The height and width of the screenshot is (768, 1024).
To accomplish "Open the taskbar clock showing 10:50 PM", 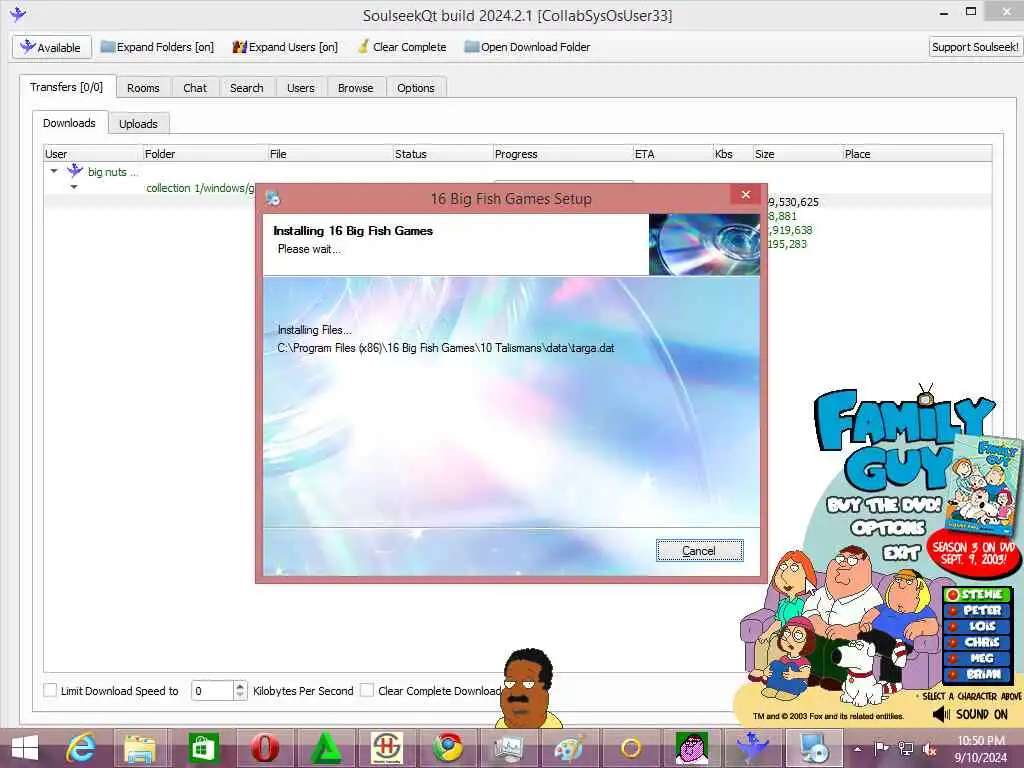I will [x=980, y=749].
